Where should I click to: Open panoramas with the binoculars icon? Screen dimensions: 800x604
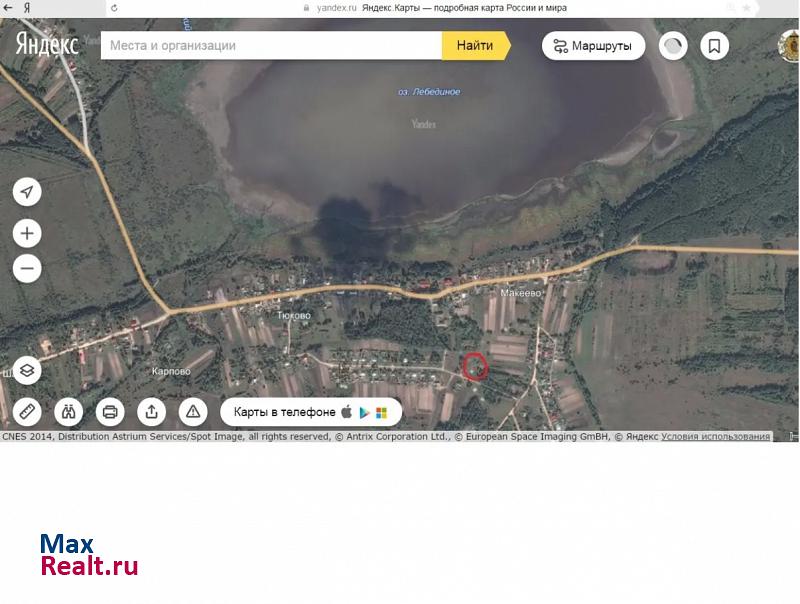click(69, 411)
